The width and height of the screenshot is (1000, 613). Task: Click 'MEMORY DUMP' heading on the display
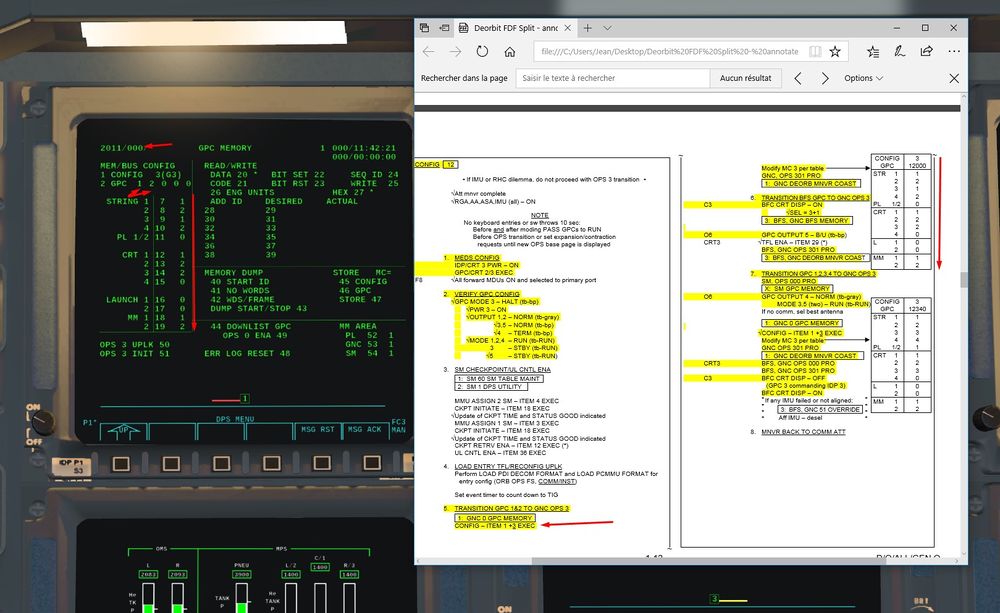pyautogui.click(x=233, y=273)
